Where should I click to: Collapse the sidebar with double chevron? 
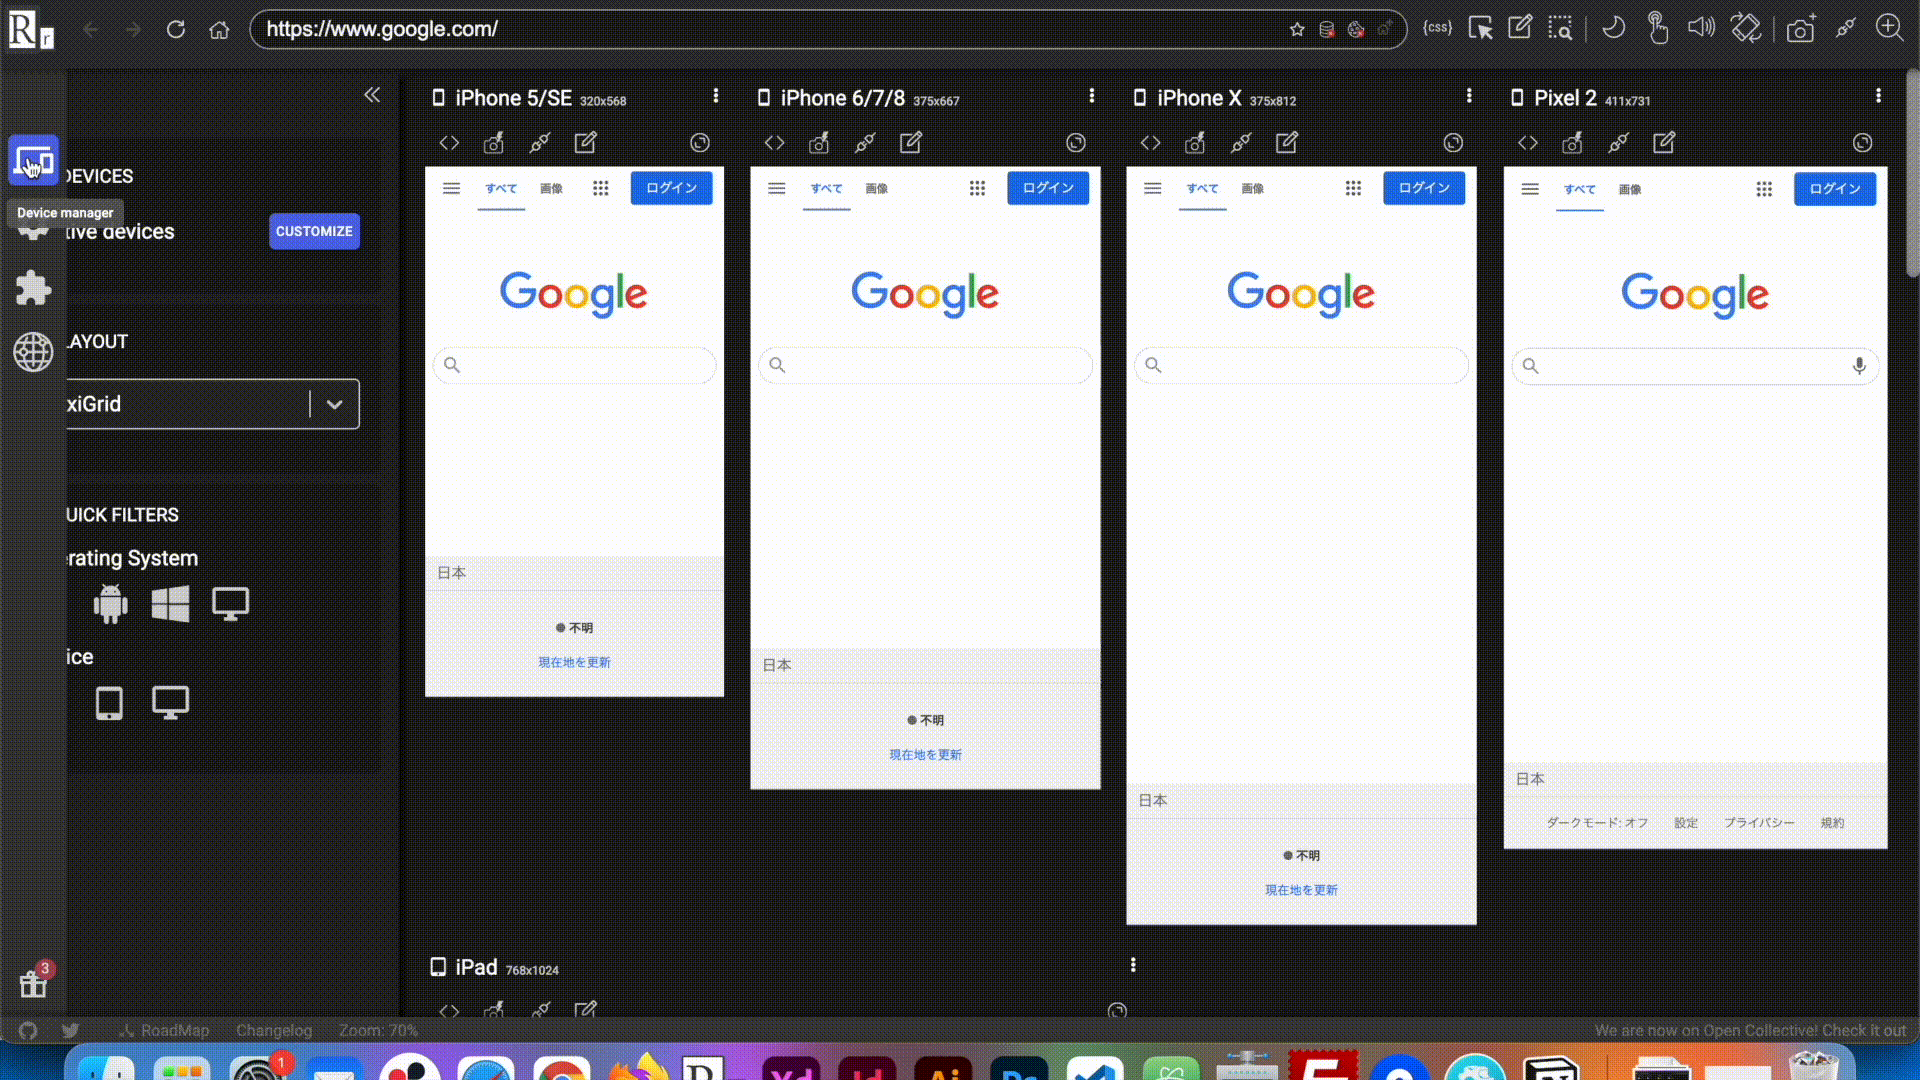pyautogui.click(x=372, y=95)
